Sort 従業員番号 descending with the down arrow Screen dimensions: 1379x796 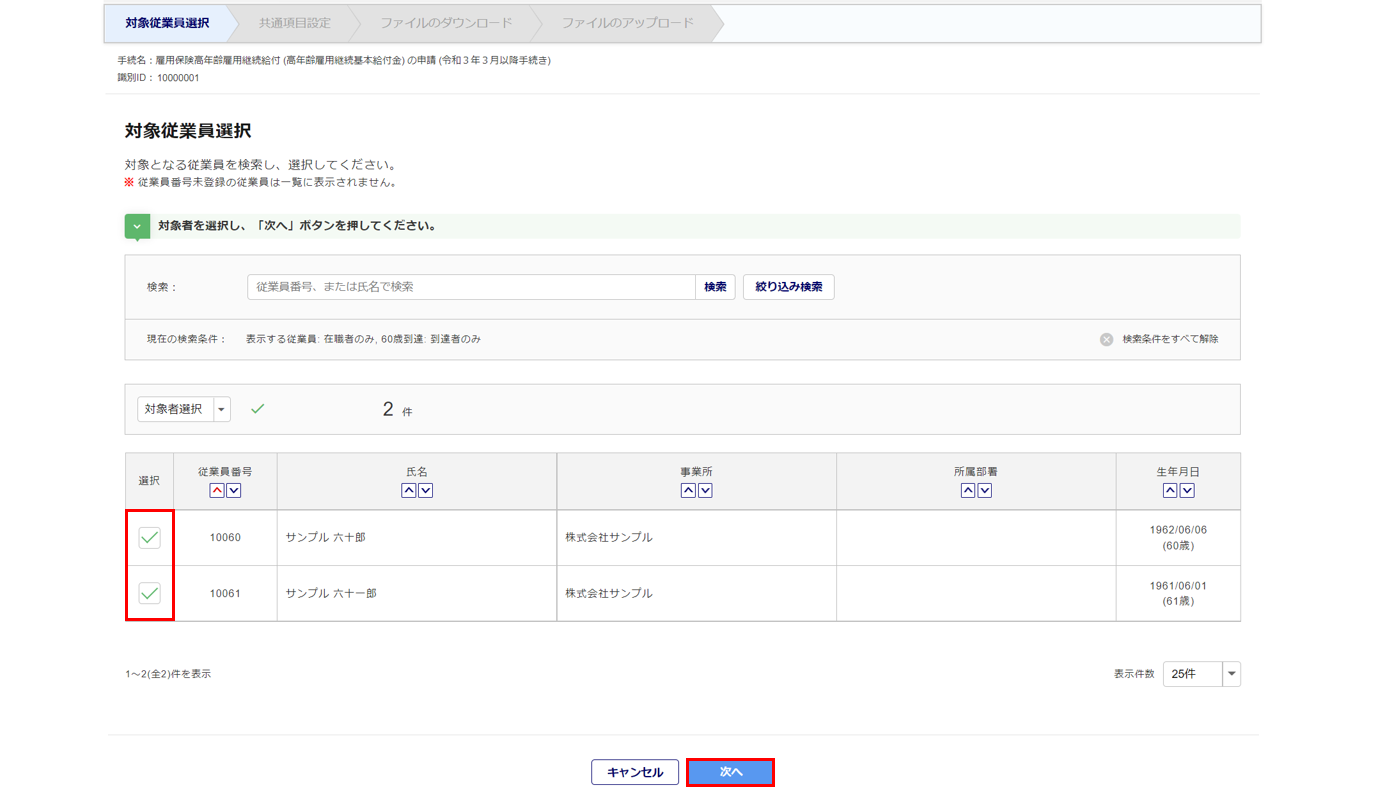(234, 490)
